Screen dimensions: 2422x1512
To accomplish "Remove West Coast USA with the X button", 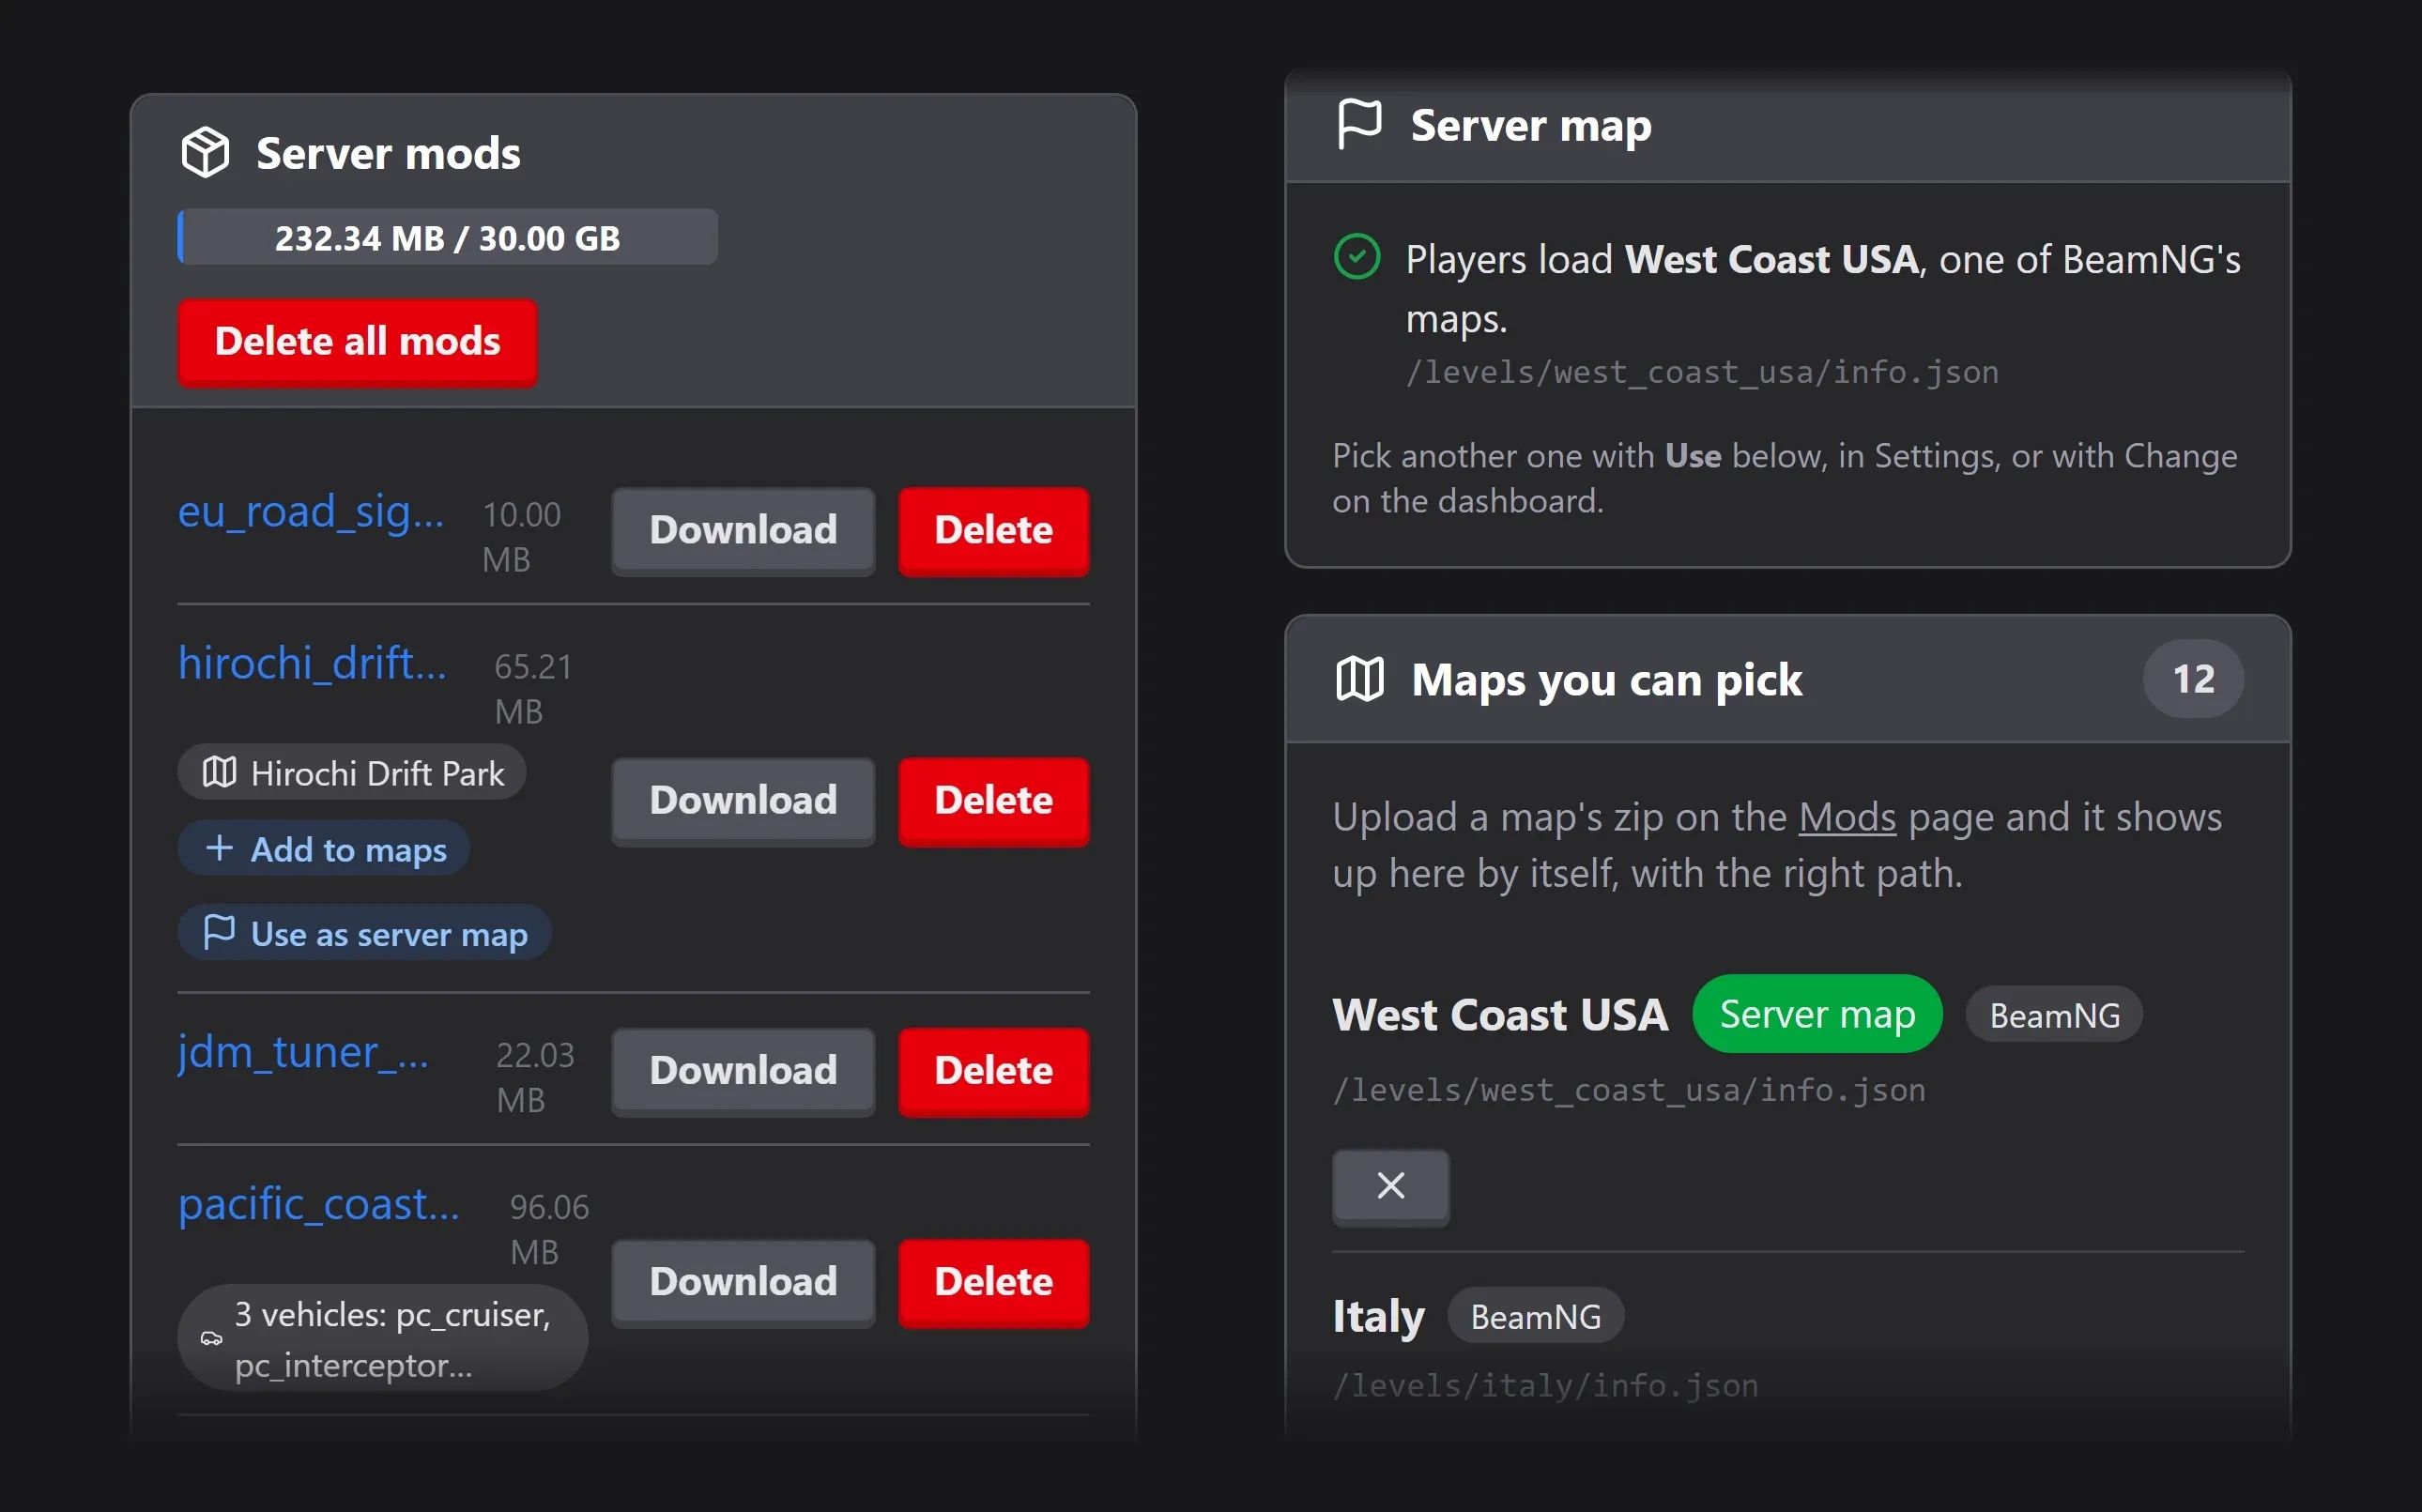I will [x=1390, y=1186].
